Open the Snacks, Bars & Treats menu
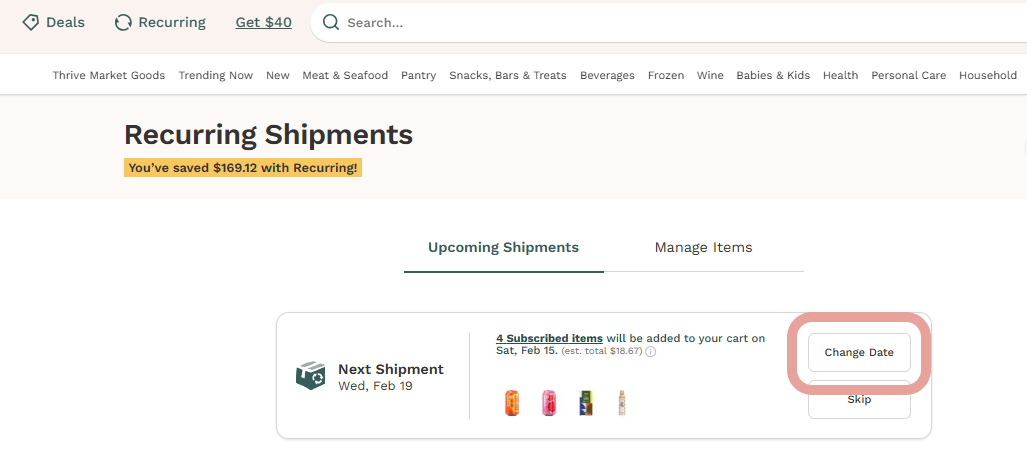The image size is (1027, 462). click(508, 75)
